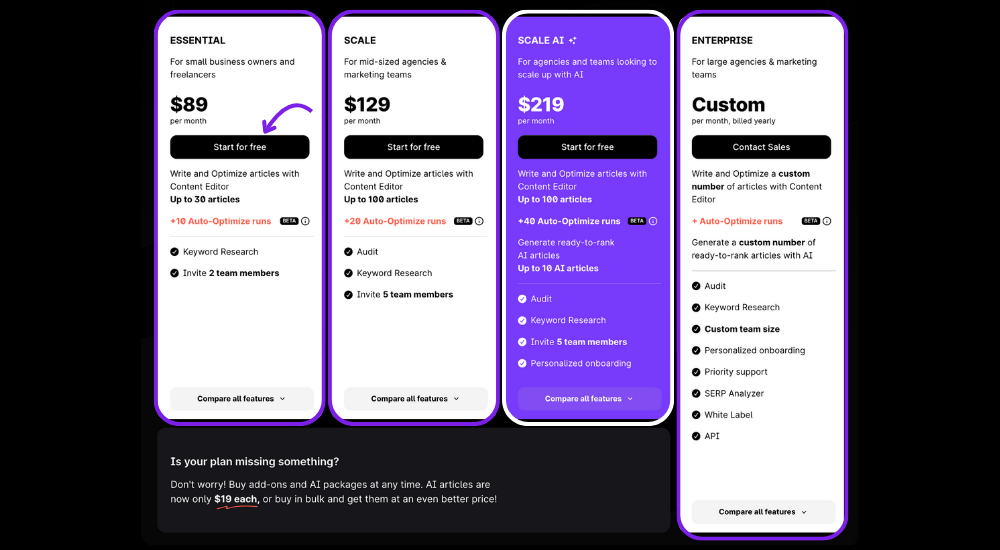
Task: Click info icon beside Enterprise Auto-Optimize runs
Action: pyautogui.click(x=827, y=221)
